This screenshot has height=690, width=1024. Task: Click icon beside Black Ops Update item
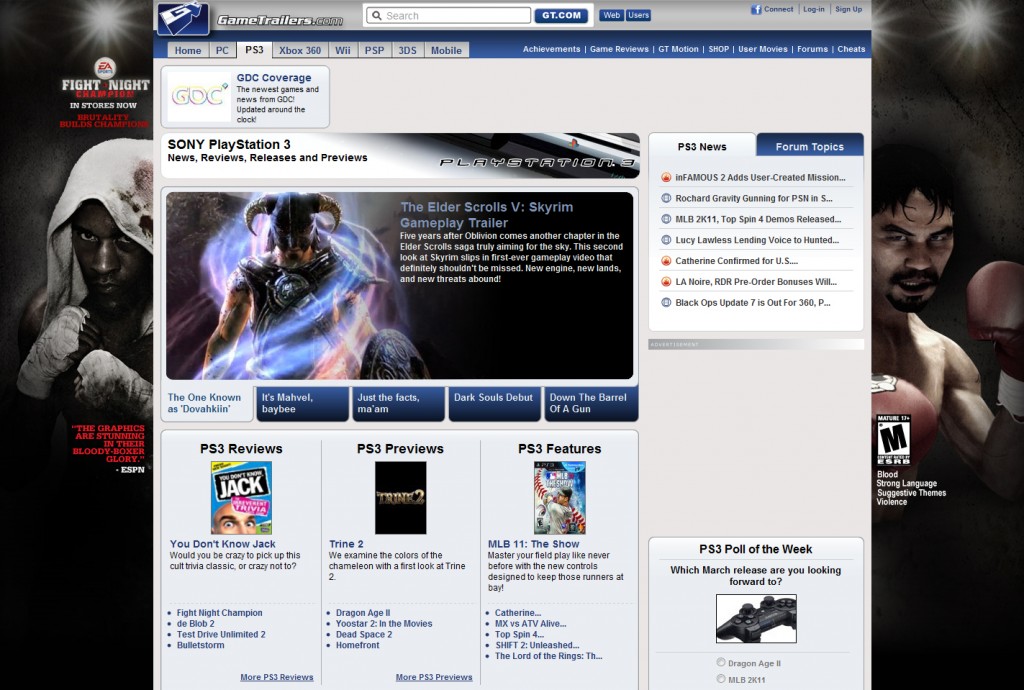(666, 303)
